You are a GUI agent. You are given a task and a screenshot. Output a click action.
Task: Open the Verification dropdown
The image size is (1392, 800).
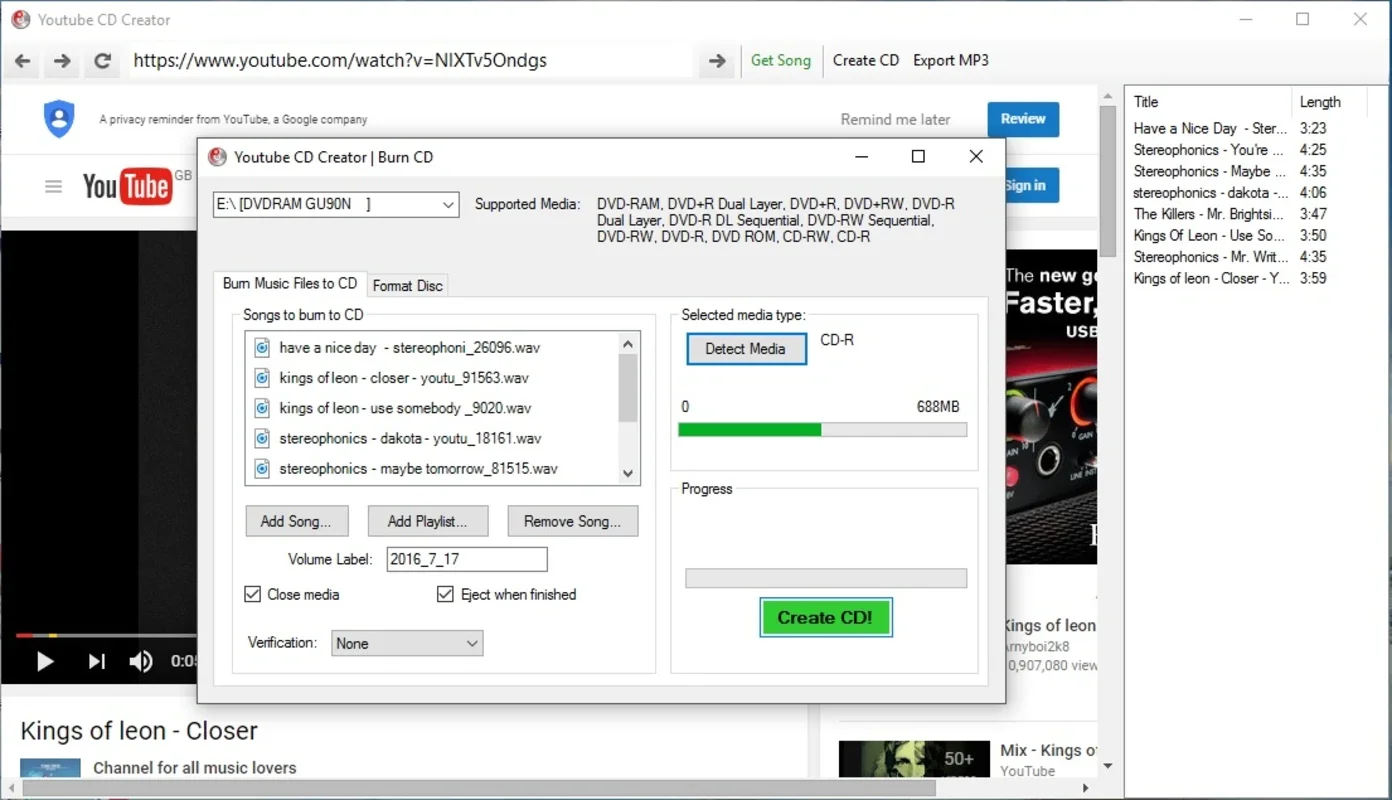pos(407,643)
